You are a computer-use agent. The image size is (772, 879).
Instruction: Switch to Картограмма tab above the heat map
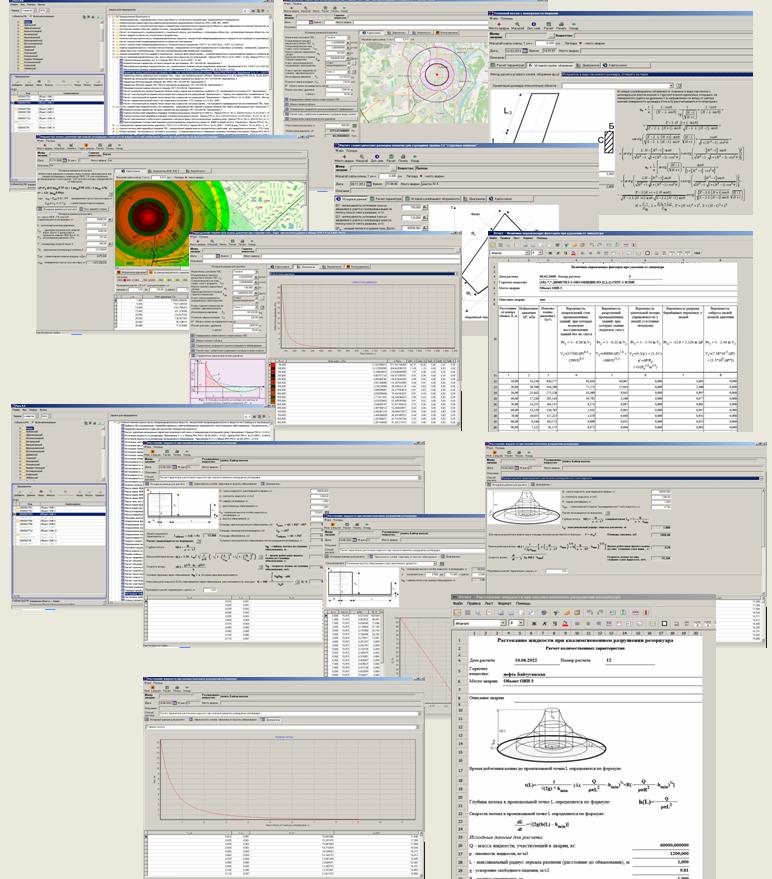131,171
